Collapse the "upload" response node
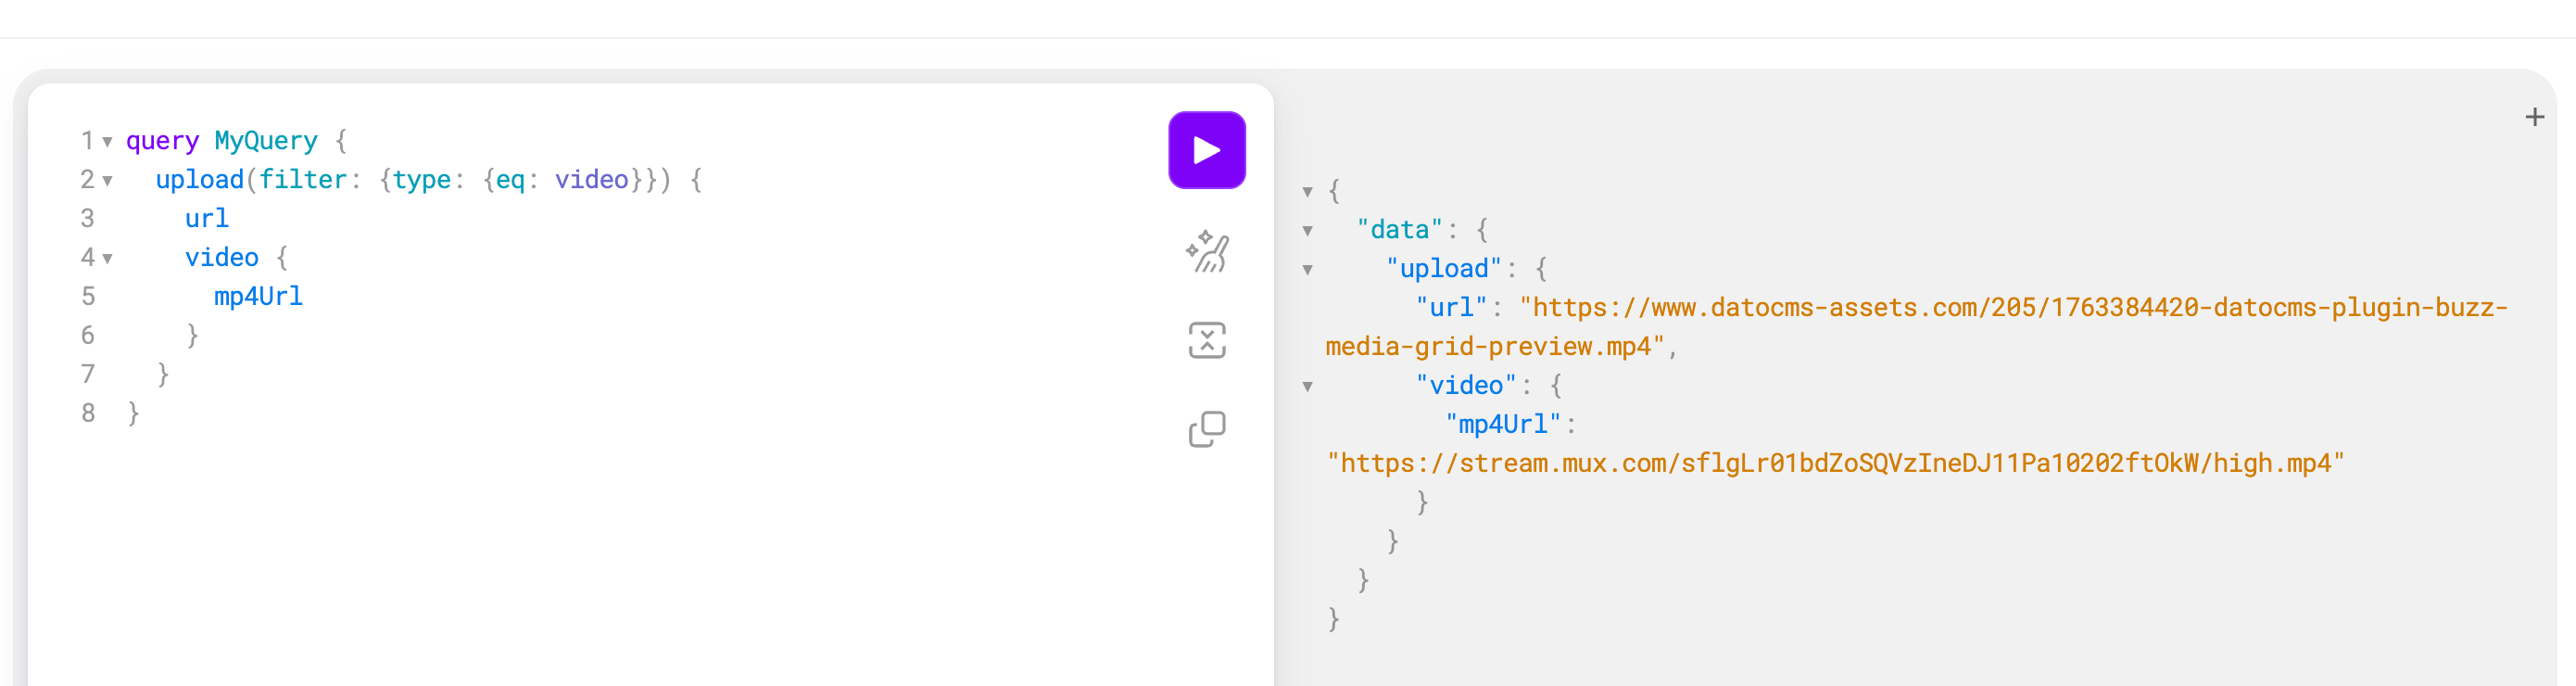This screenshot has width=2576, height=686. 1307,270
